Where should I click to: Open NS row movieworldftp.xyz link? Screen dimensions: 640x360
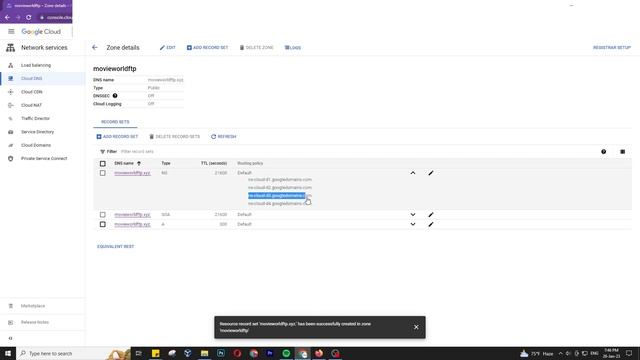click(x=132, y=173)
